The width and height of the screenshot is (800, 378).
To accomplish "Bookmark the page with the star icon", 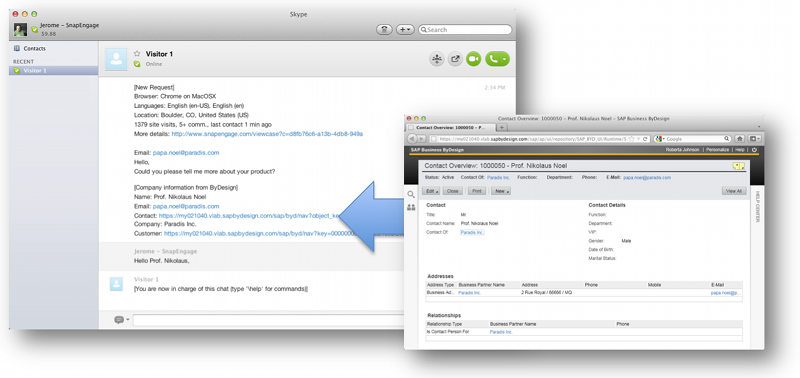I will 632,139.
